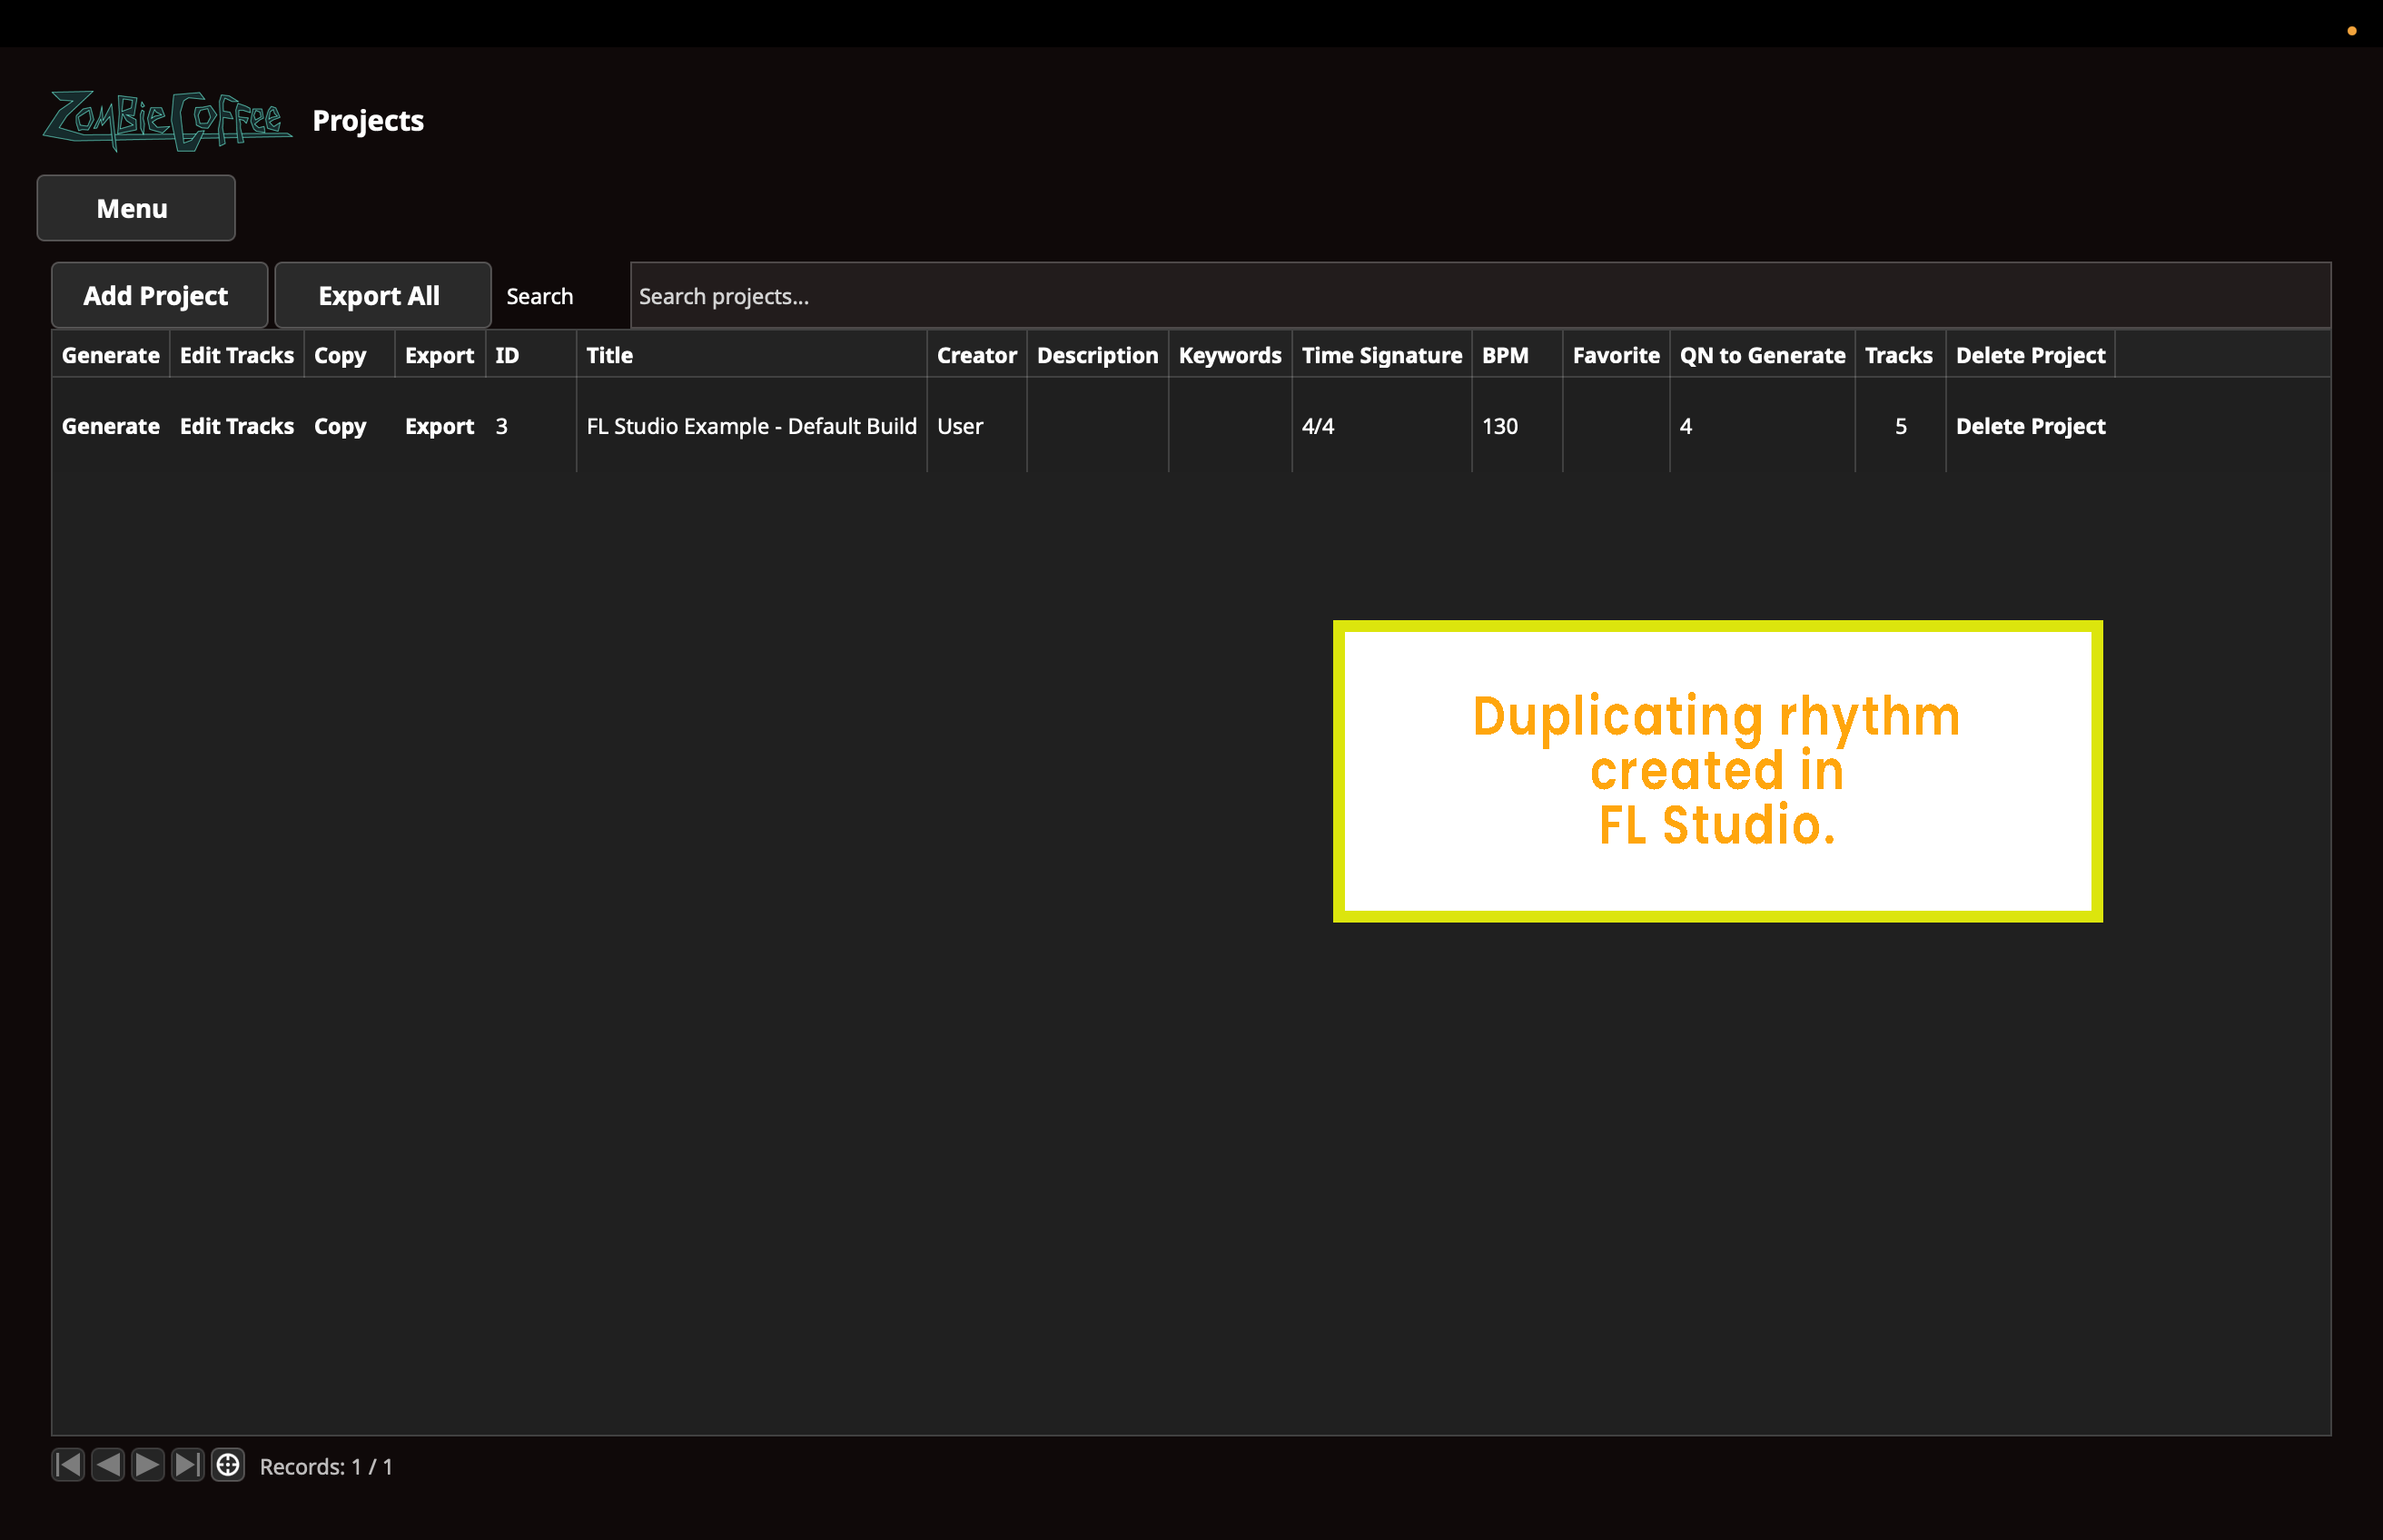The height and width of the screenshot is (1540, 2383).
Task: Click the orange dot in the top bar
Action: point(2351,31)
